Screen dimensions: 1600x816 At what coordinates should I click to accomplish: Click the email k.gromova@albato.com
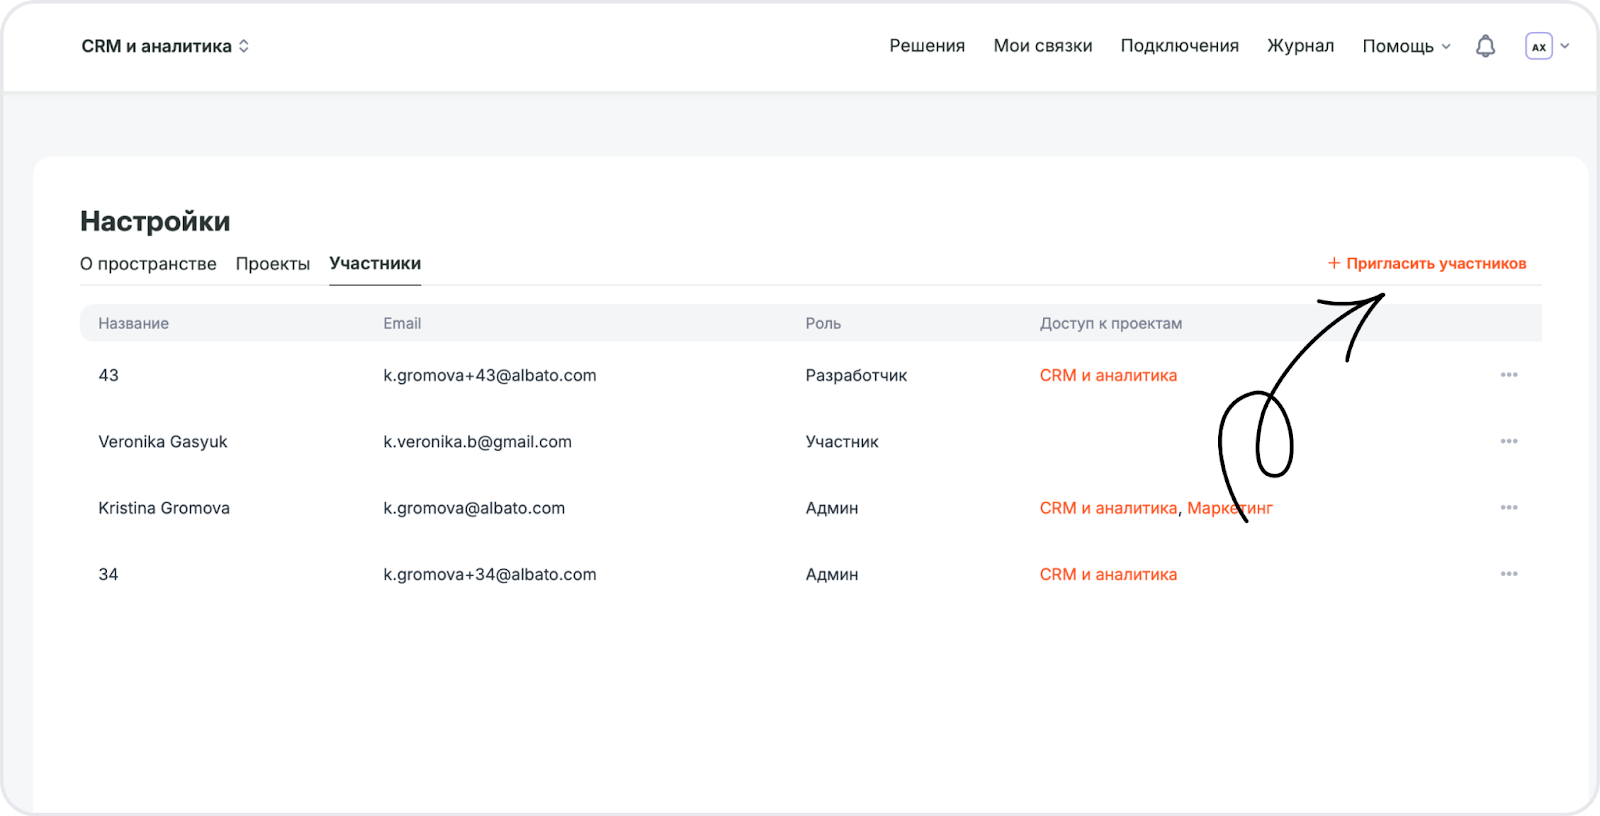474,508
